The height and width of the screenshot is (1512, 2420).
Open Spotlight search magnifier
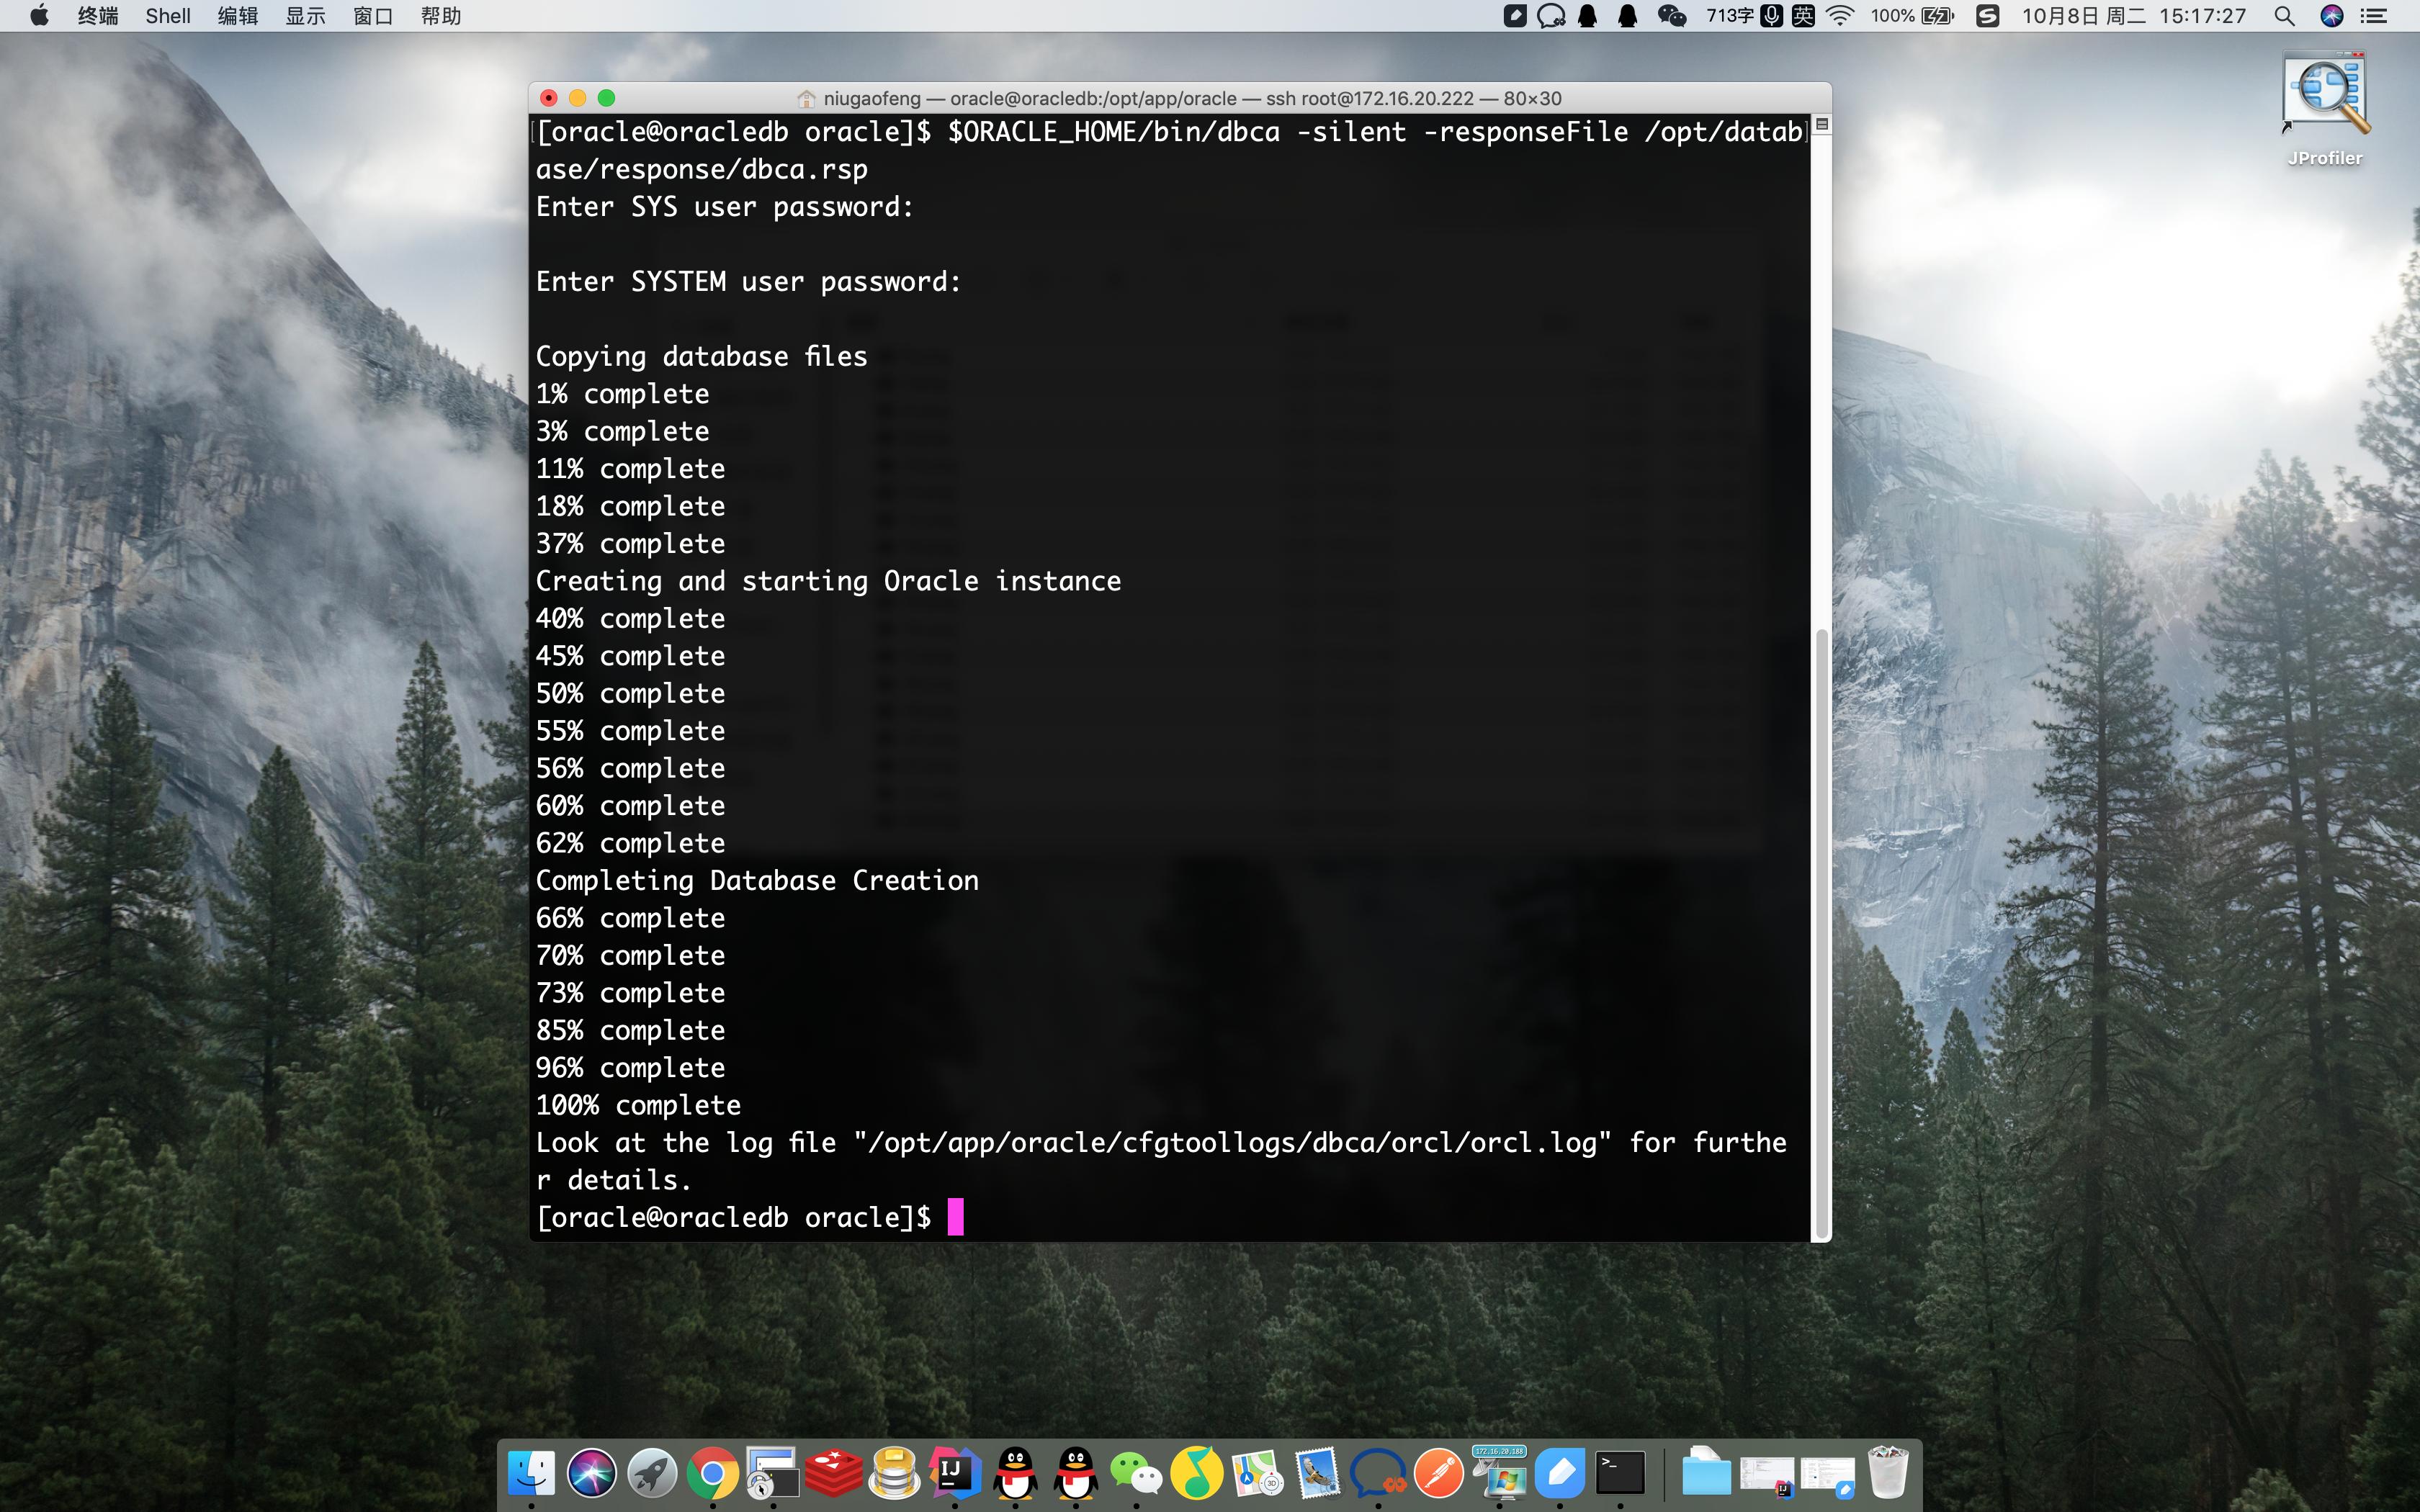[x=2284, y=15]
